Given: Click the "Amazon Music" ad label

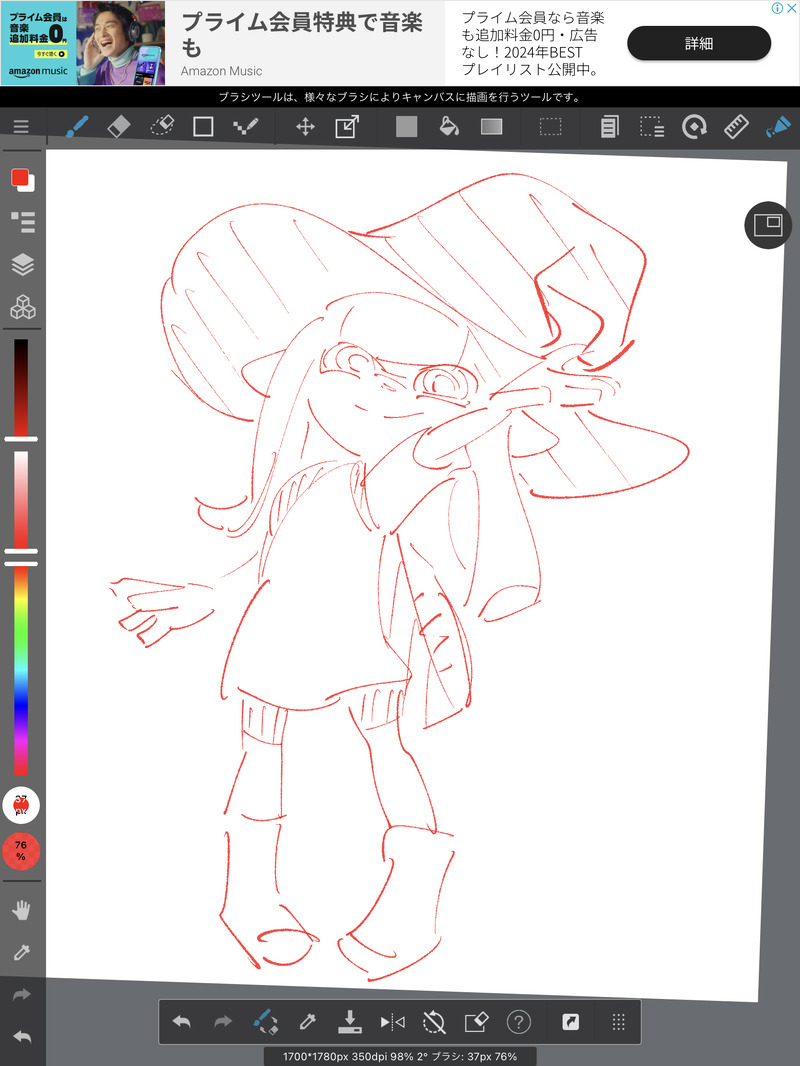Looking at the screenshot, I should click(x=221, y=71).
